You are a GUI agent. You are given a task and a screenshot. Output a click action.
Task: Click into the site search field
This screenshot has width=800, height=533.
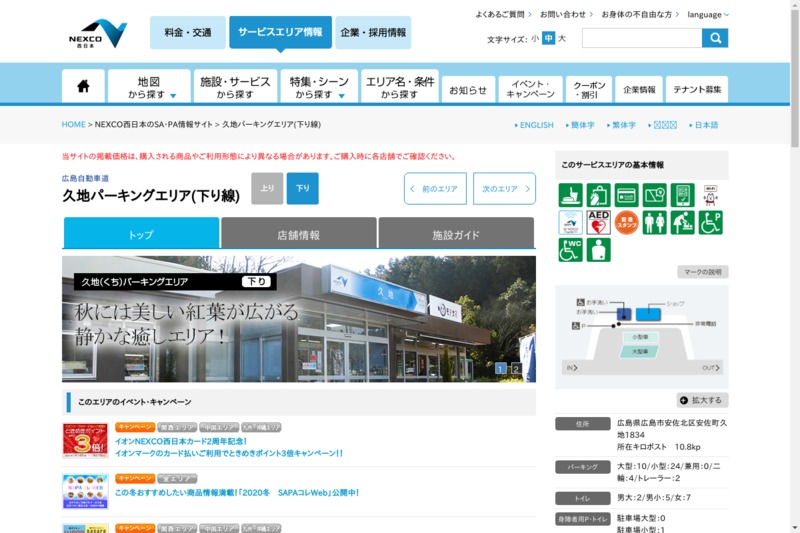pos(641,38)
